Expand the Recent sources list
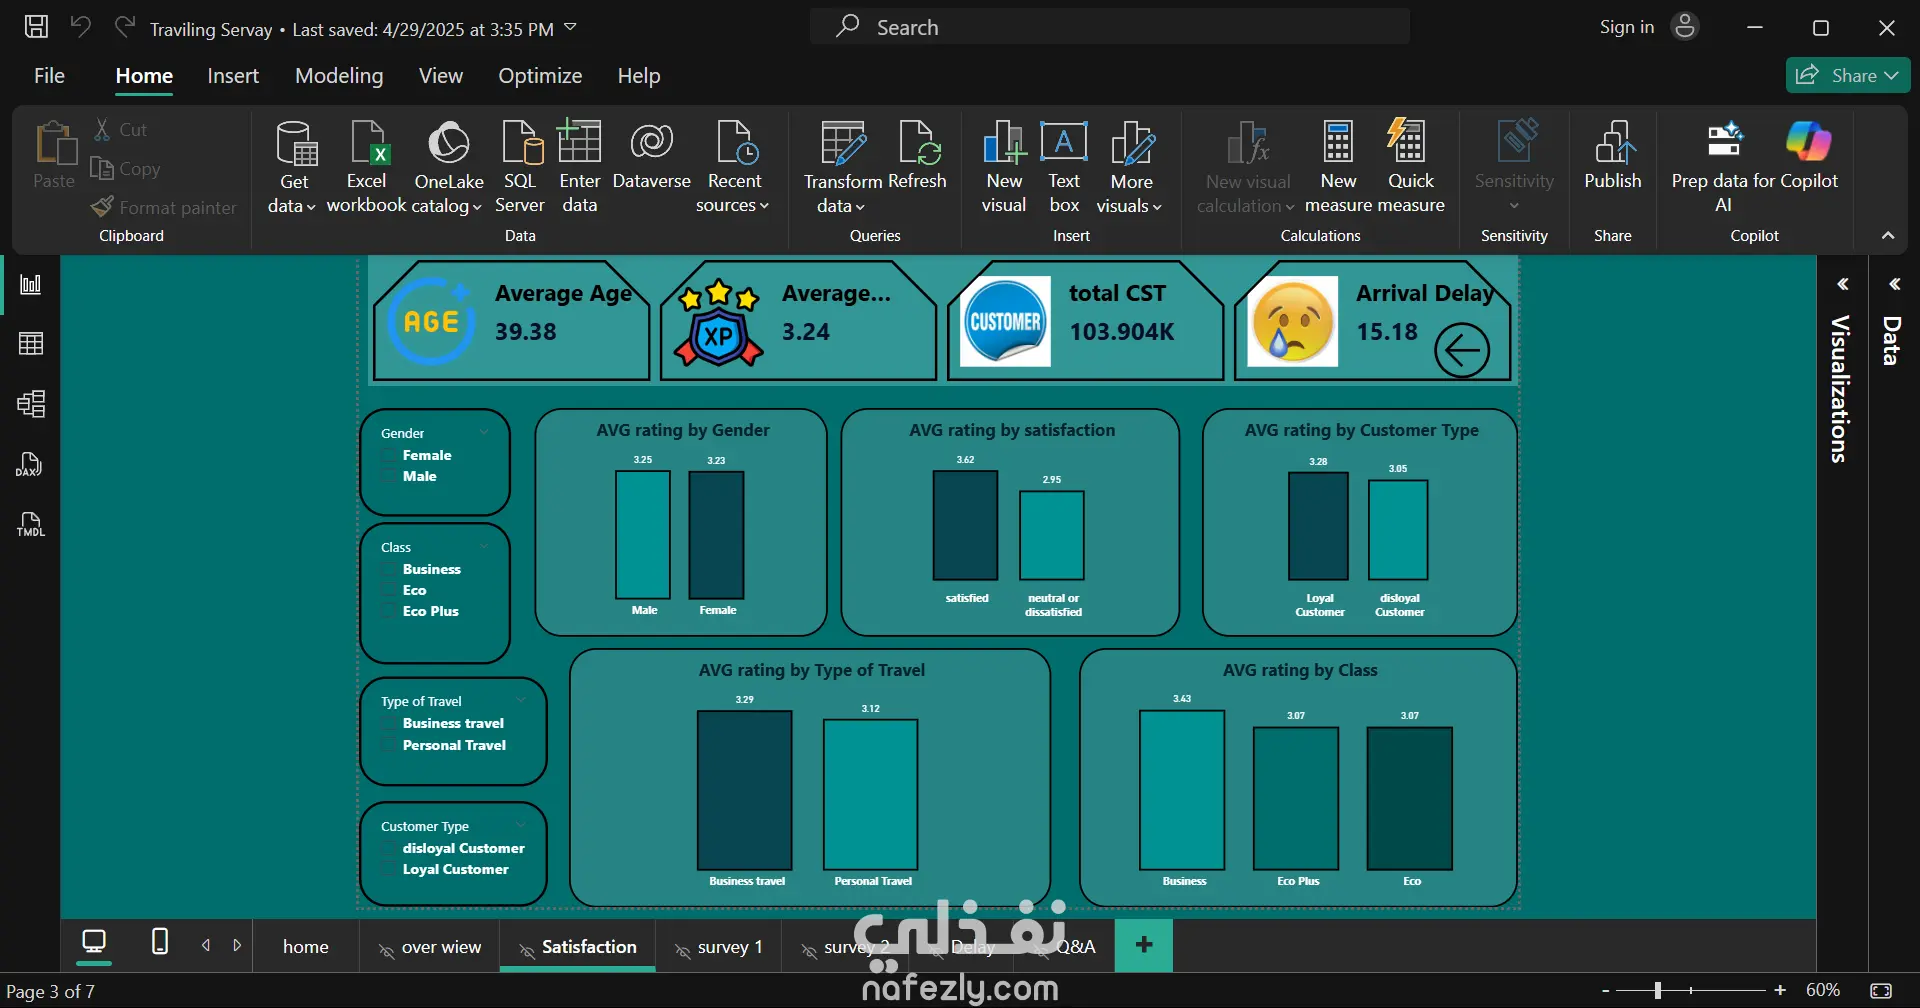This screenshot has width=1920, height=1008. pyautogui.click(x=734, y=167)
